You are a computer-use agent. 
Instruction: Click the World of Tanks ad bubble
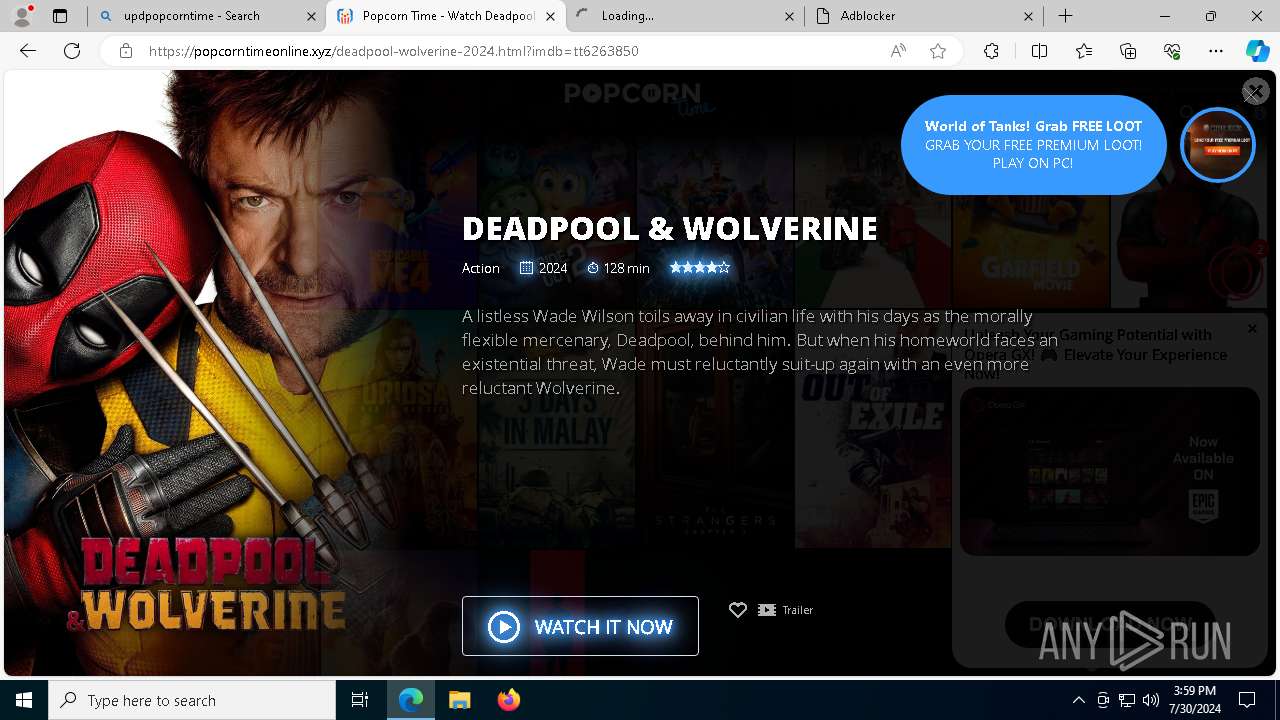pos(1033,145)
